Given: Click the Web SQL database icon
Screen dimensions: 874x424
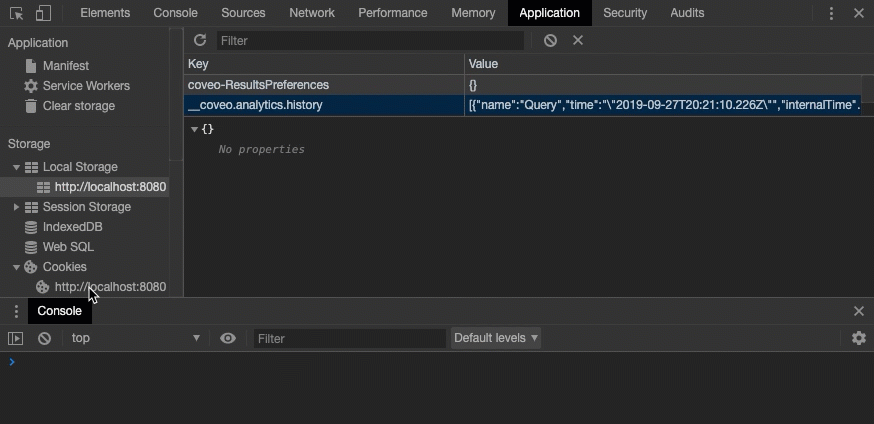Looking at the screenshot, I should tap(31, 247).
